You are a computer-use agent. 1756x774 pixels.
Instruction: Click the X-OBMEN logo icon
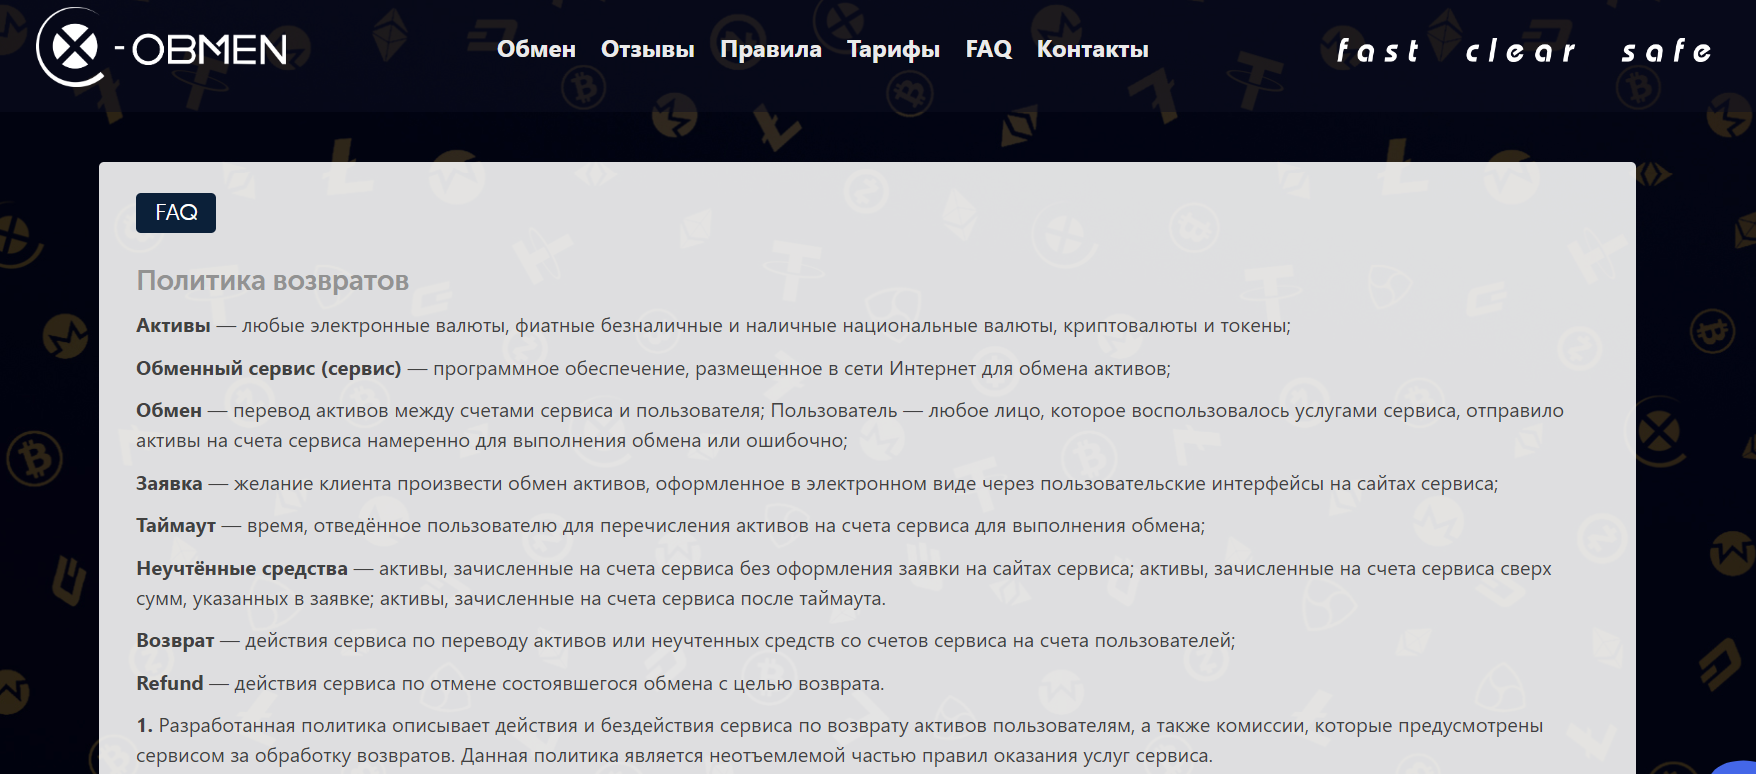(x=71, y=47)
